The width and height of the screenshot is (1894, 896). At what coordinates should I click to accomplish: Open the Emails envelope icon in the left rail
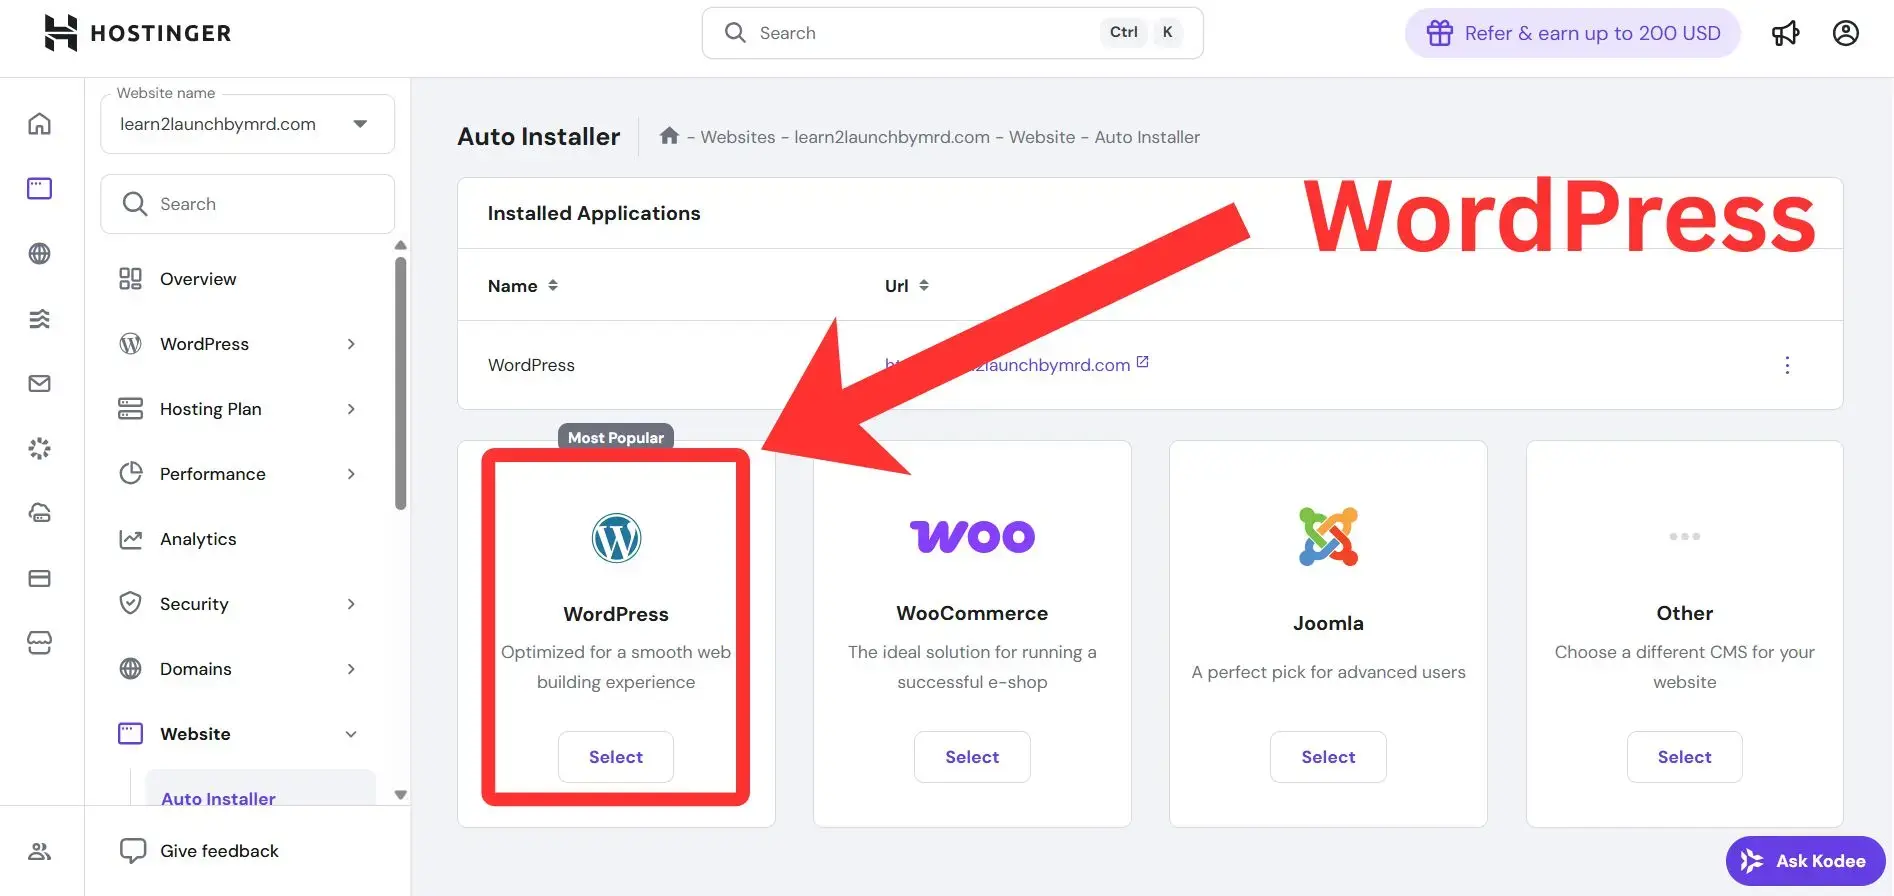tap(40, 383)
